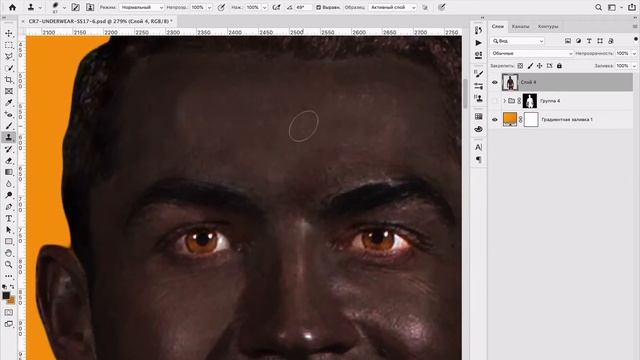Screen dimensions: 640x360
Task: Select the Path Selection tool
Action: tap(9, 230)
